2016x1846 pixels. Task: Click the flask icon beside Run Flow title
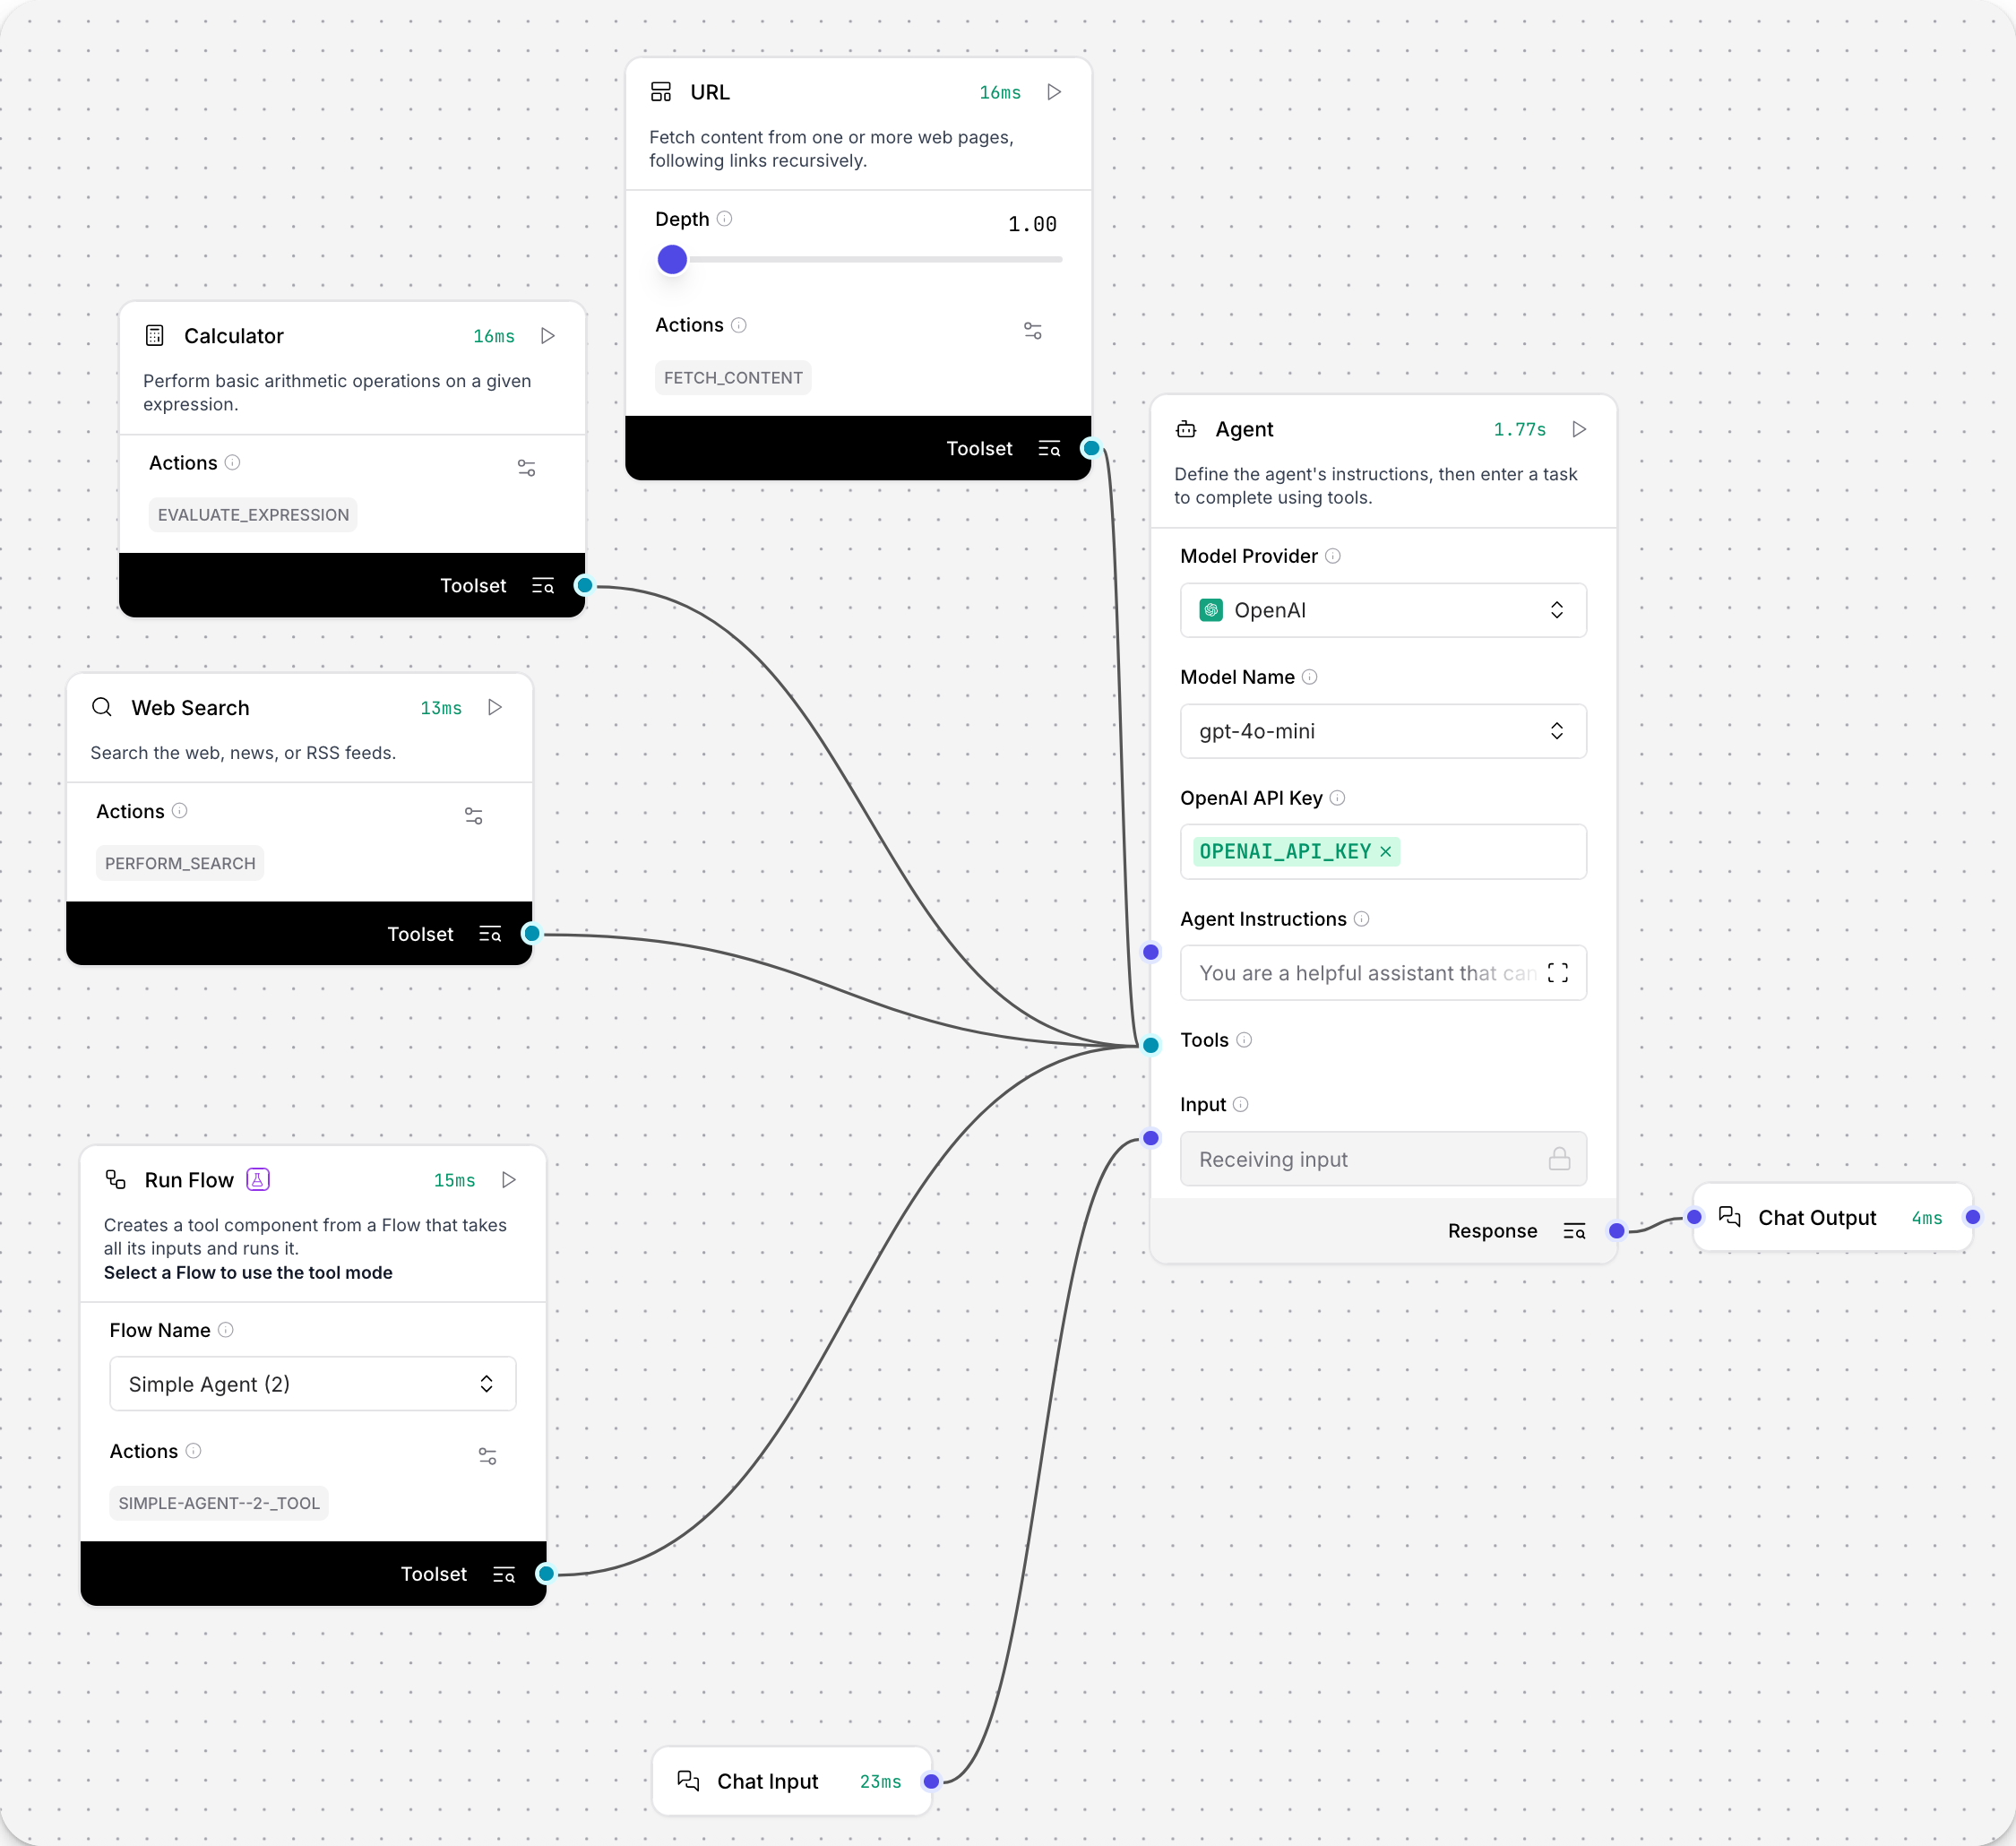pyautogui.click(x=257, y=1179)
